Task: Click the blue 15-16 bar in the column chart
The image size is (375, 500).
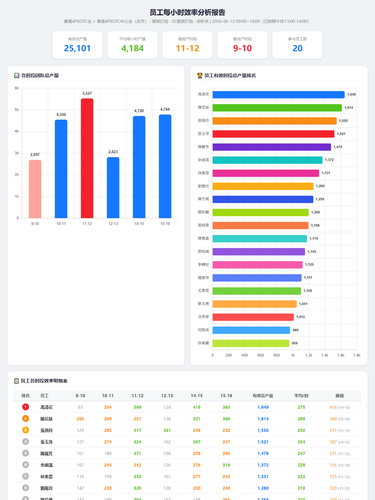Action: pyautogui.click(x=165, y=166)
